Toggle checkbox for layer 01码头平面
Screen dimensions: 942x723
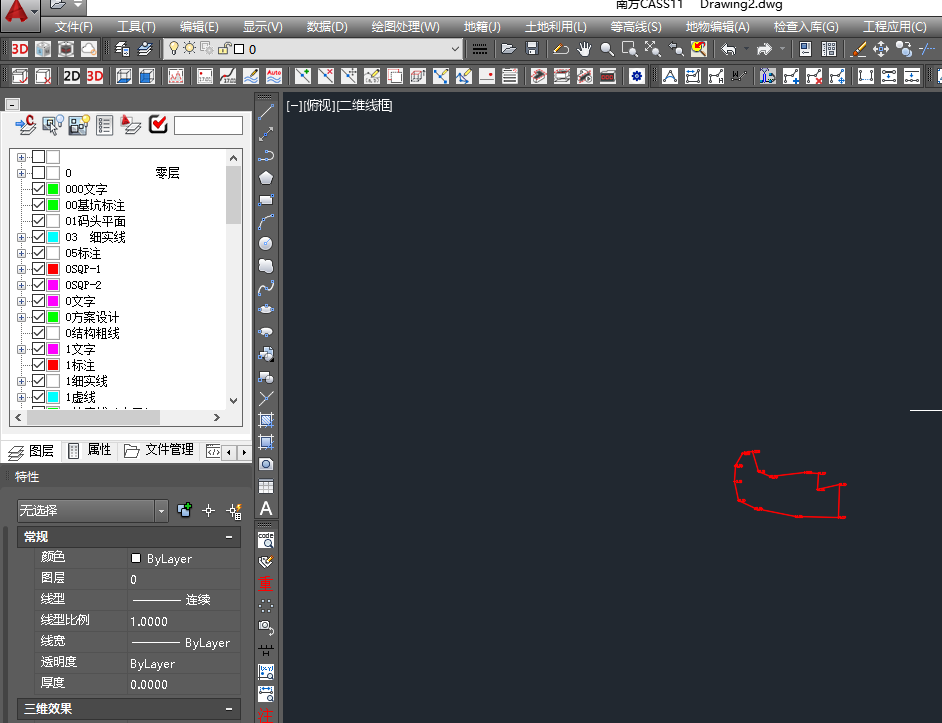(x=38, y=221)
